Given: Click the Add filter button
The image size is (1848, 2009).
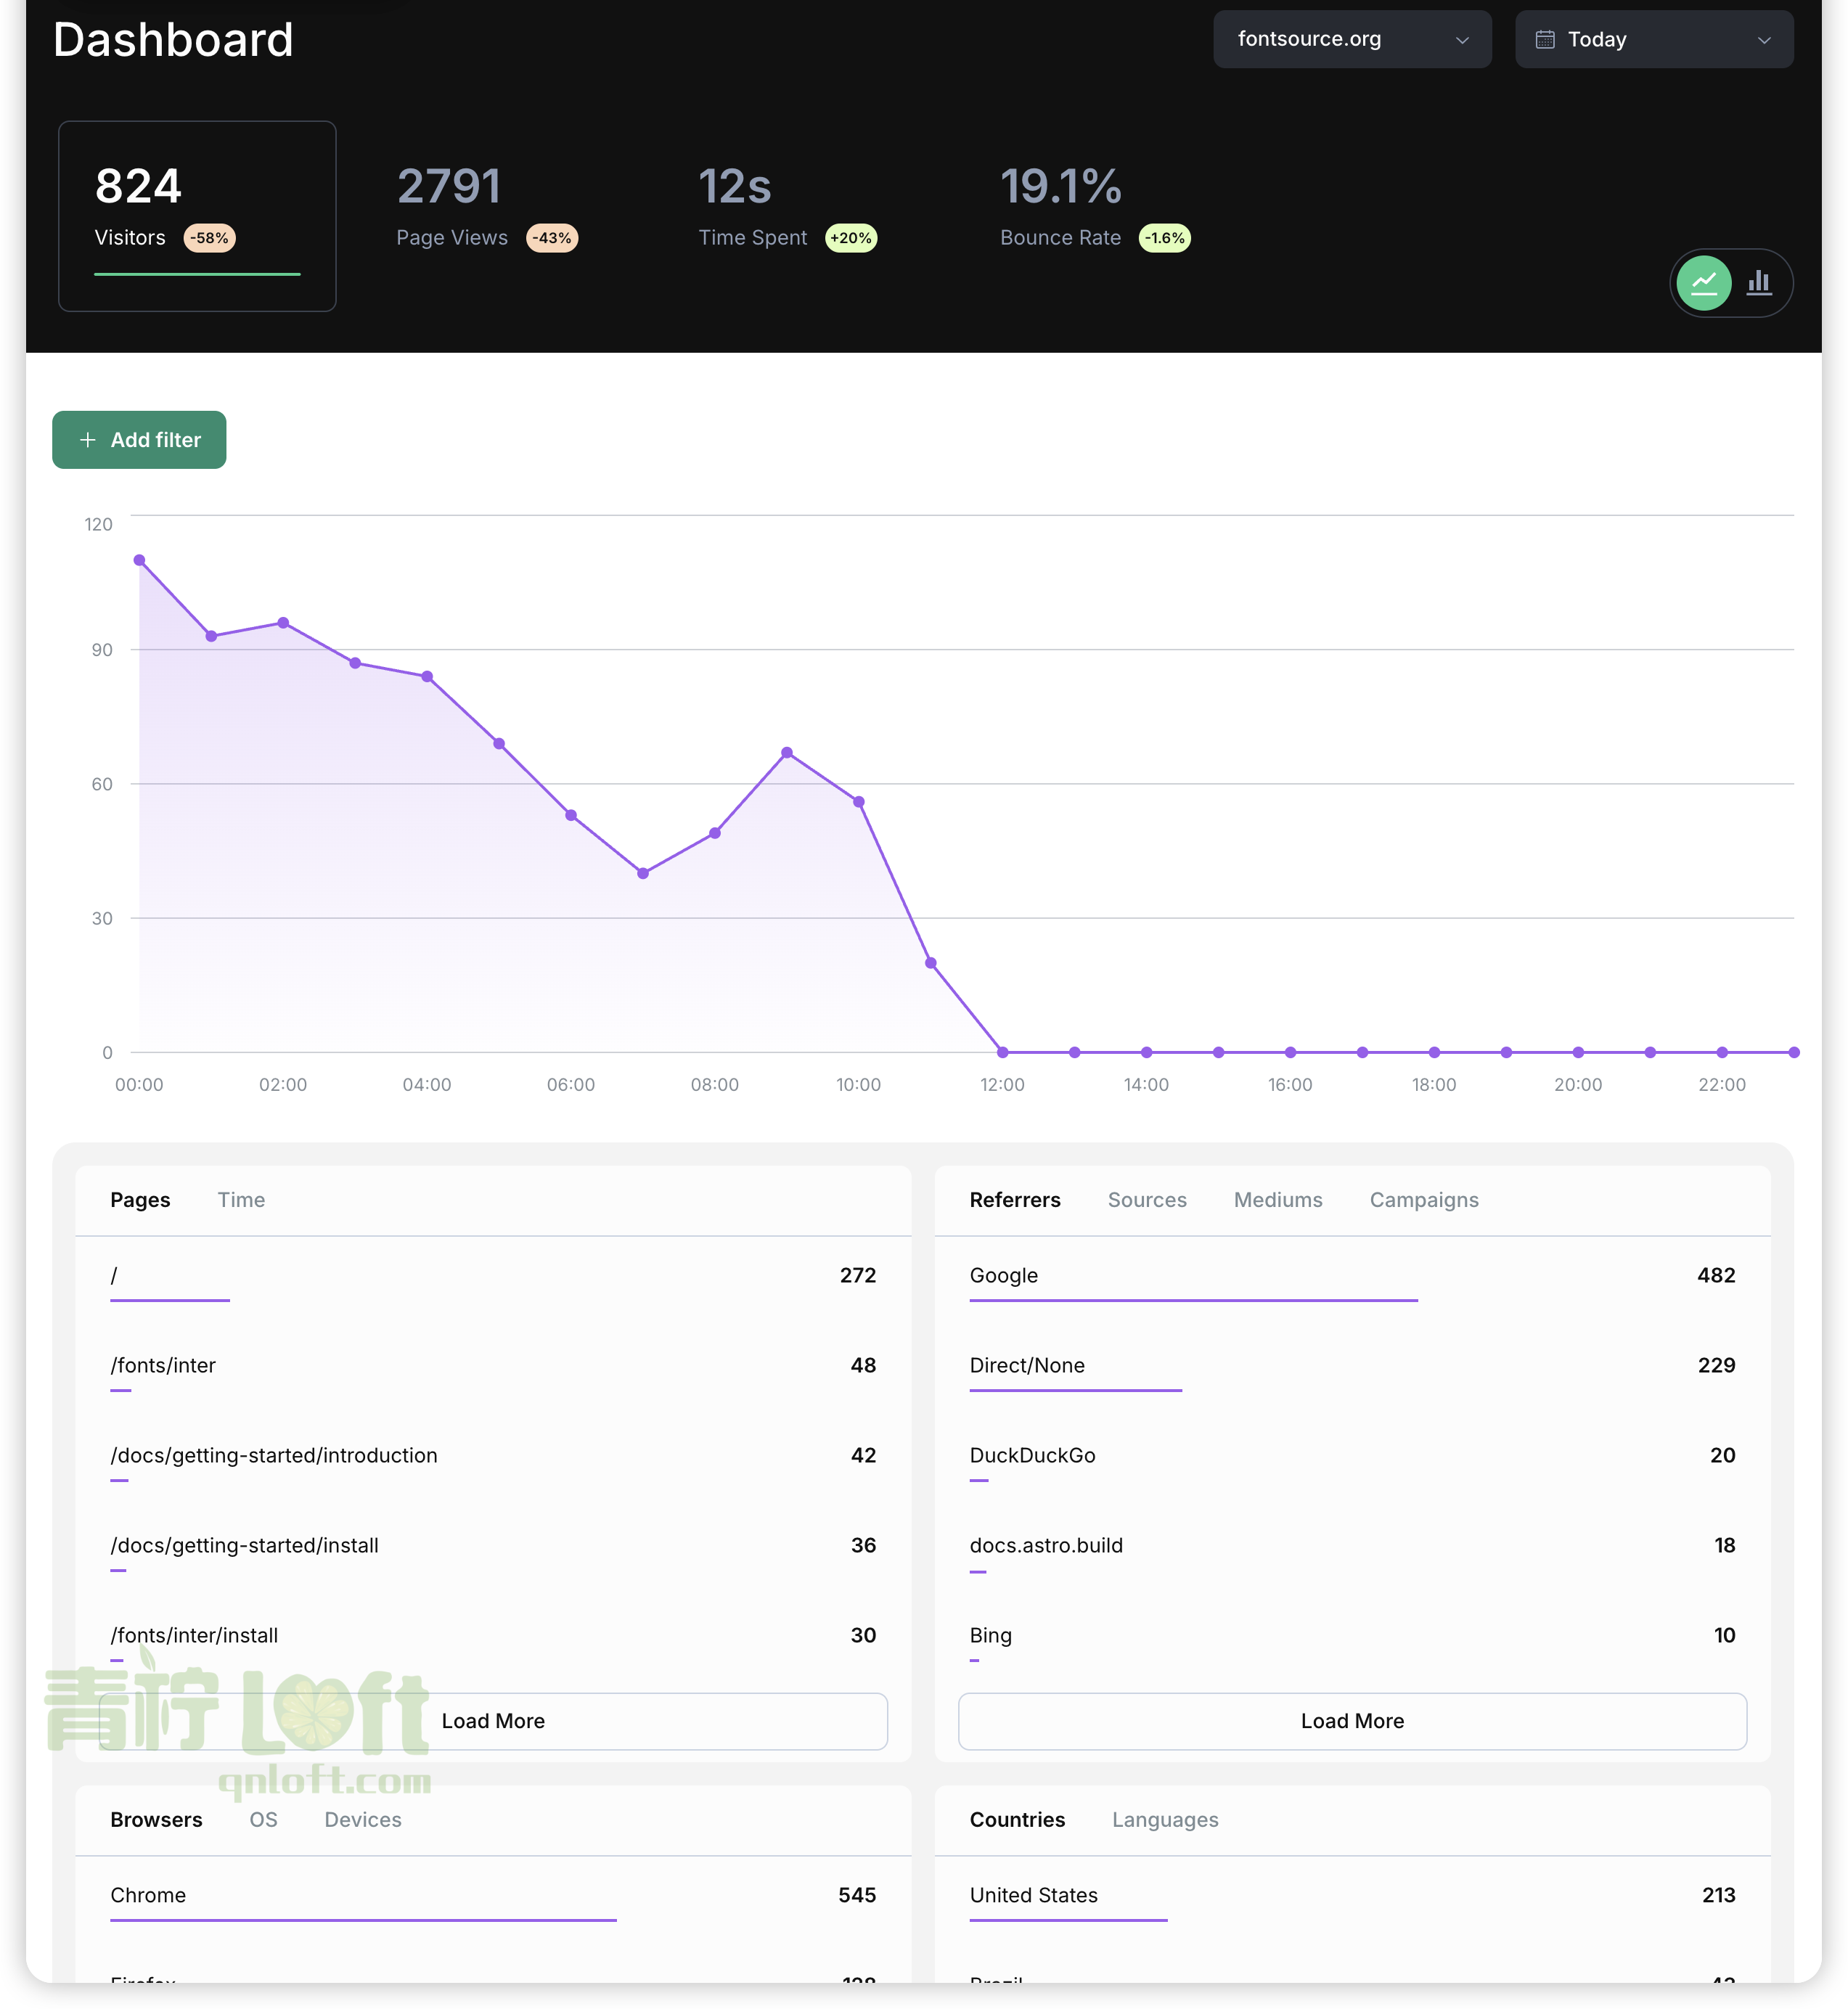Looking at the screenshot, I should click(x=139, y=440).
